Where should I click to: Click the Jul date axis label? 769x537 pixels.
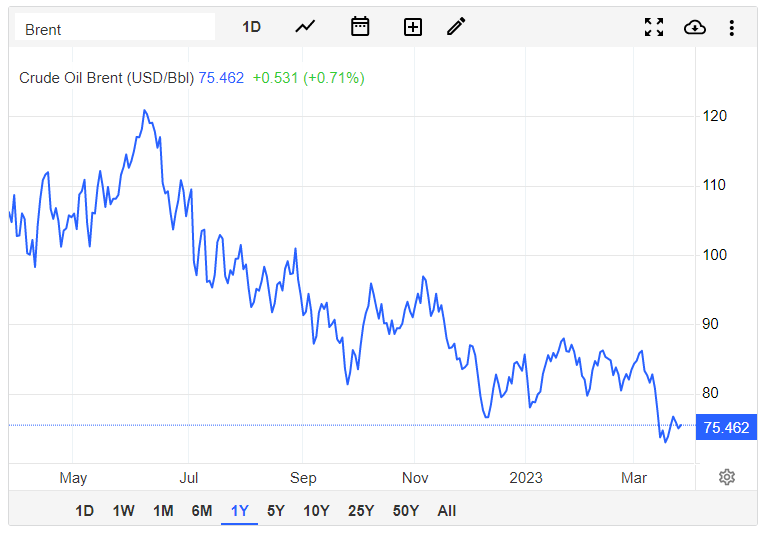point(189,478)
